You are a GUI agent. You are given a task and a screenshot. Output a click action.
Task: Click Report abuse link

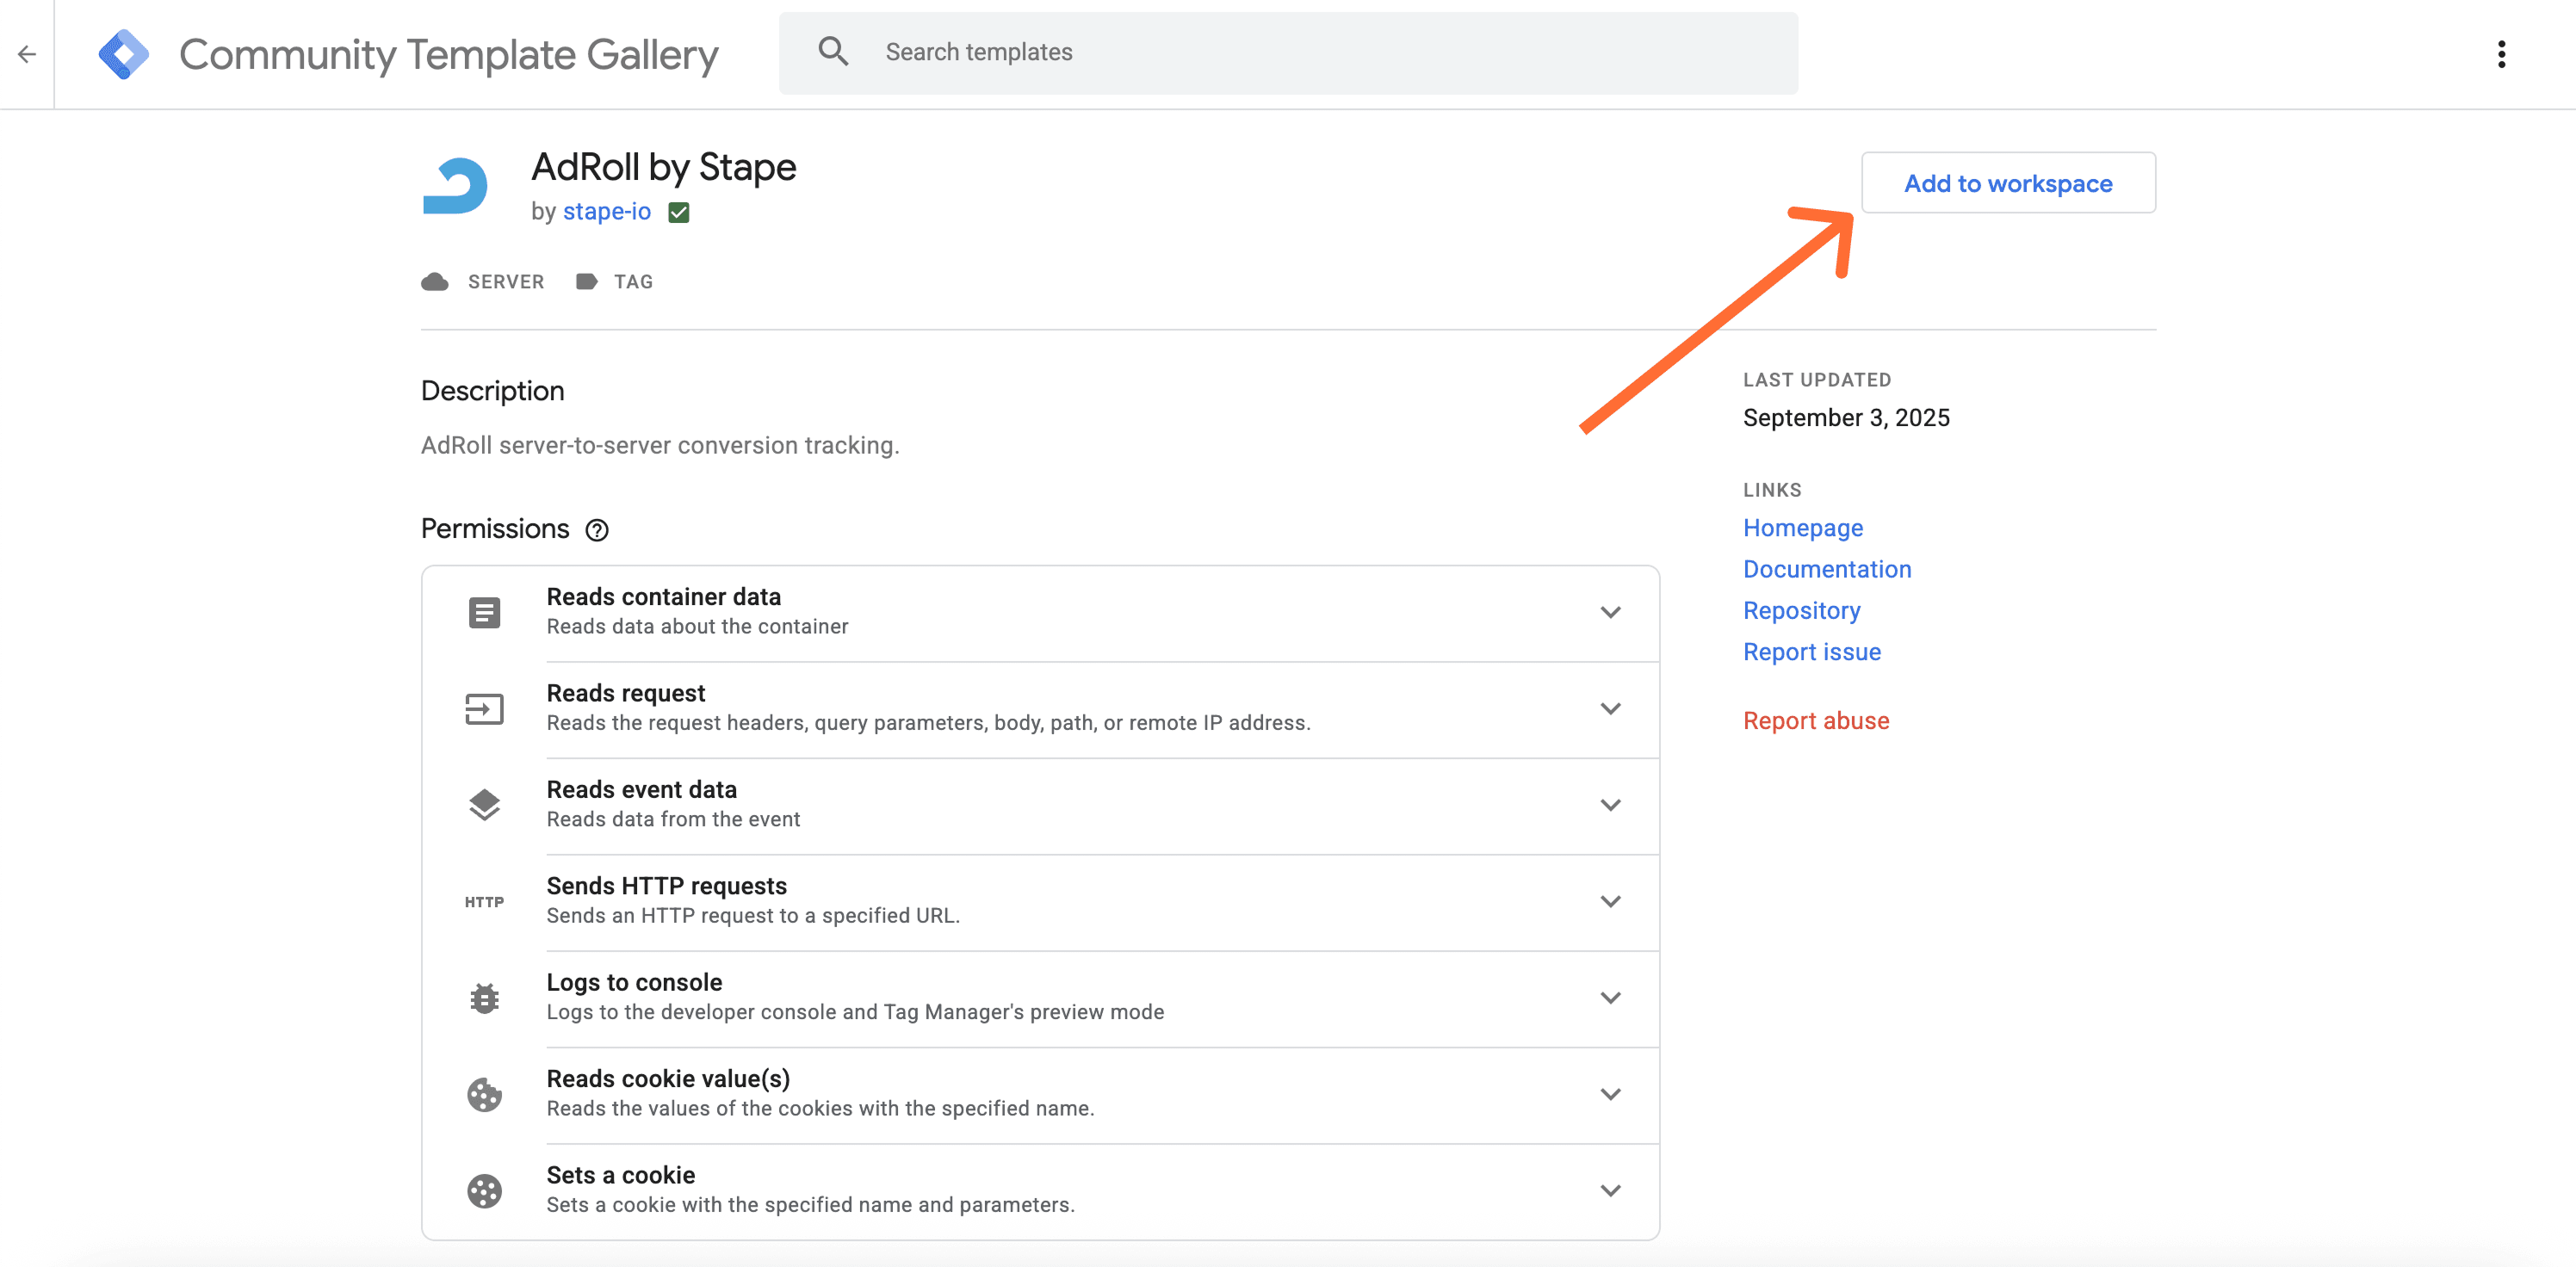click(x=1816, y=721)
